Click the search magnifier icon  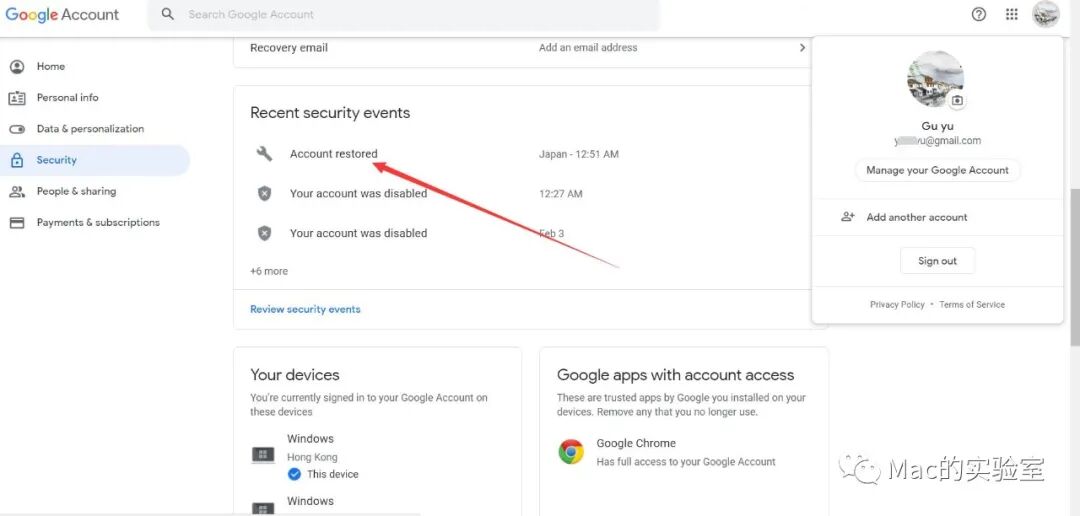167,14
